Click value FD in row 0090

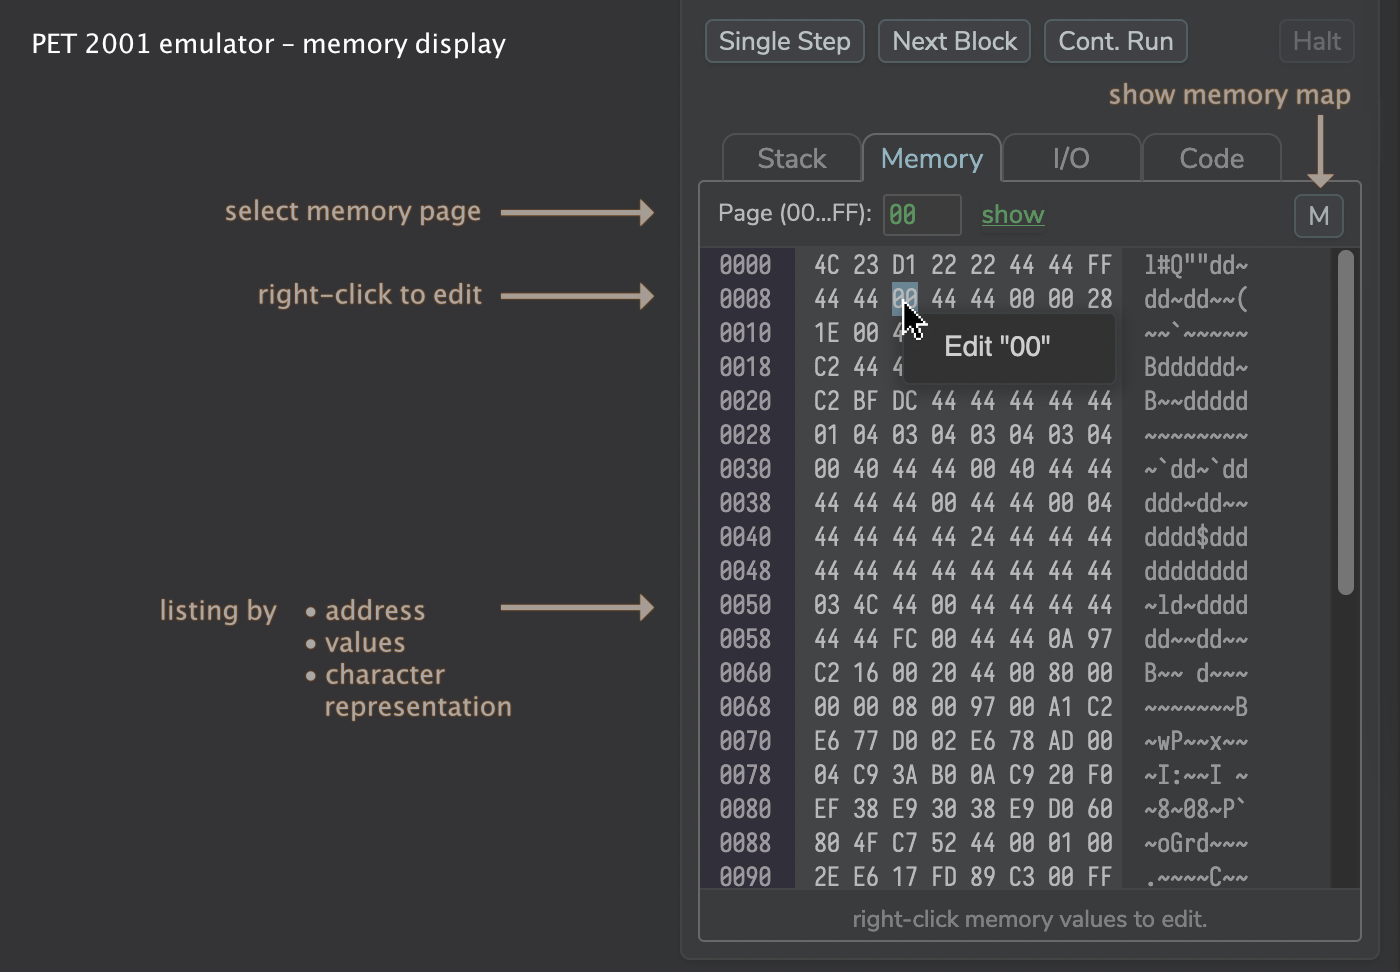click(944, 877)
